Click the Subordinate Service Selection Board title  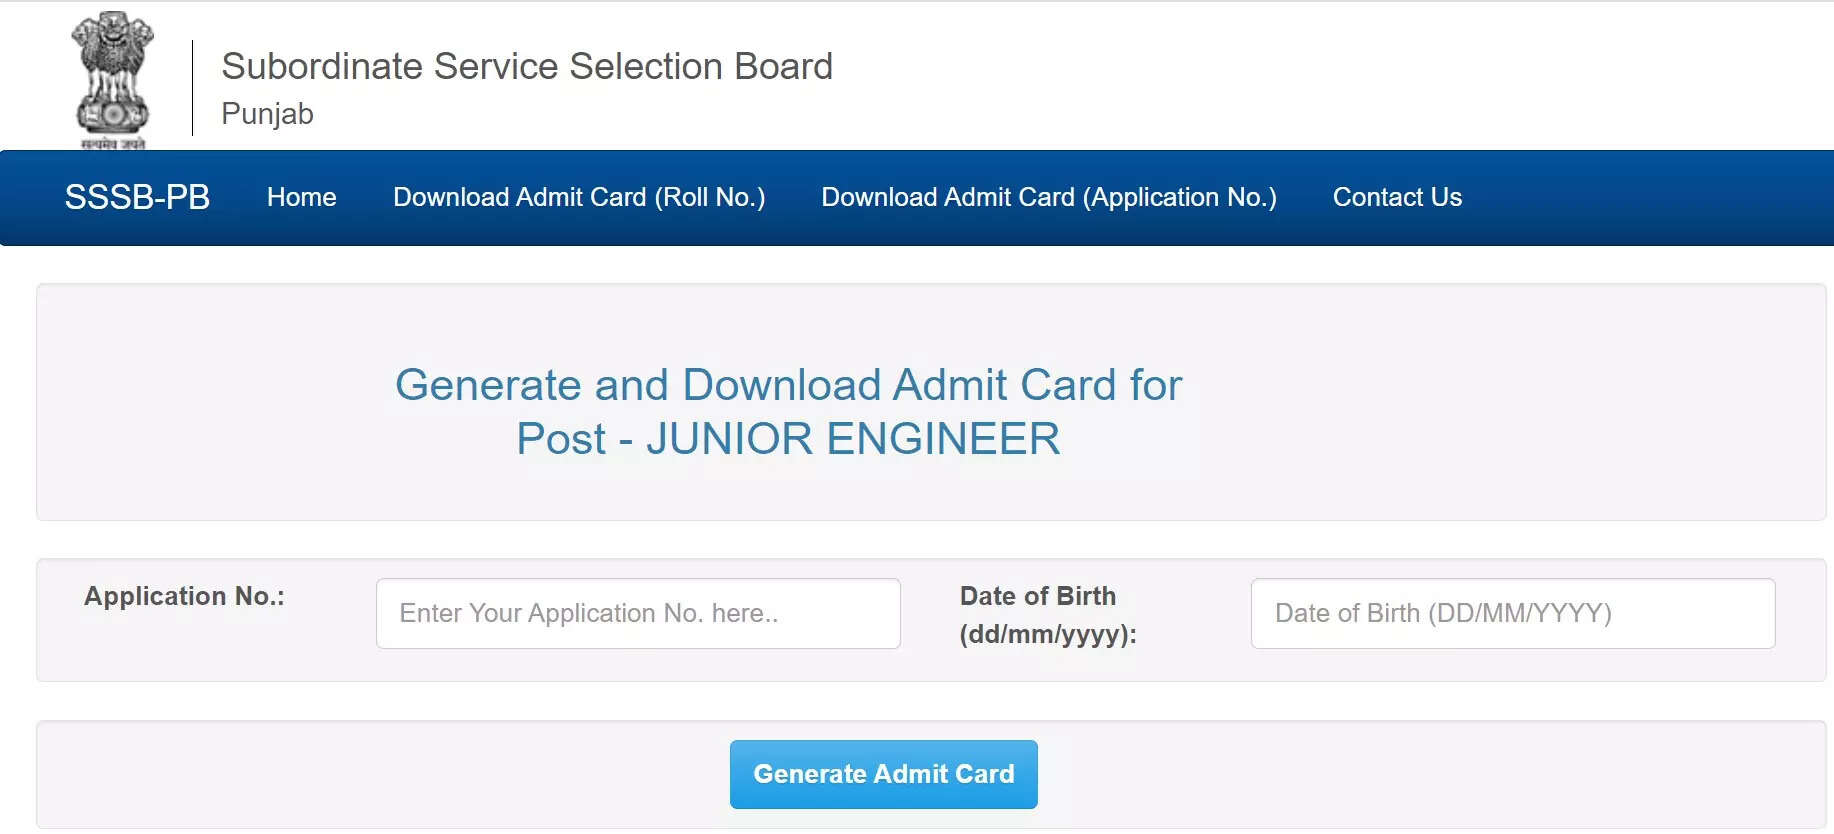point(527,66)
